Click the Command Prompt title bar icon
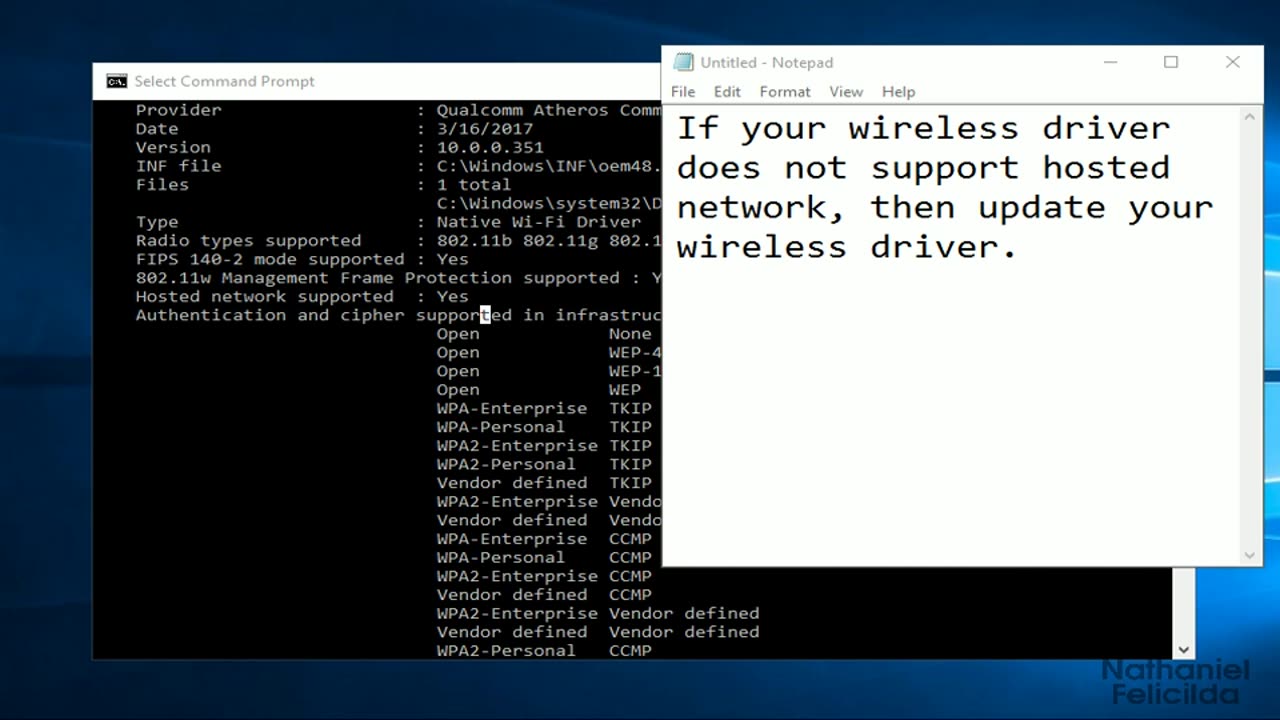Image resolution: width=1280 pixels, height=720 pixels. [x=117, y=81]
